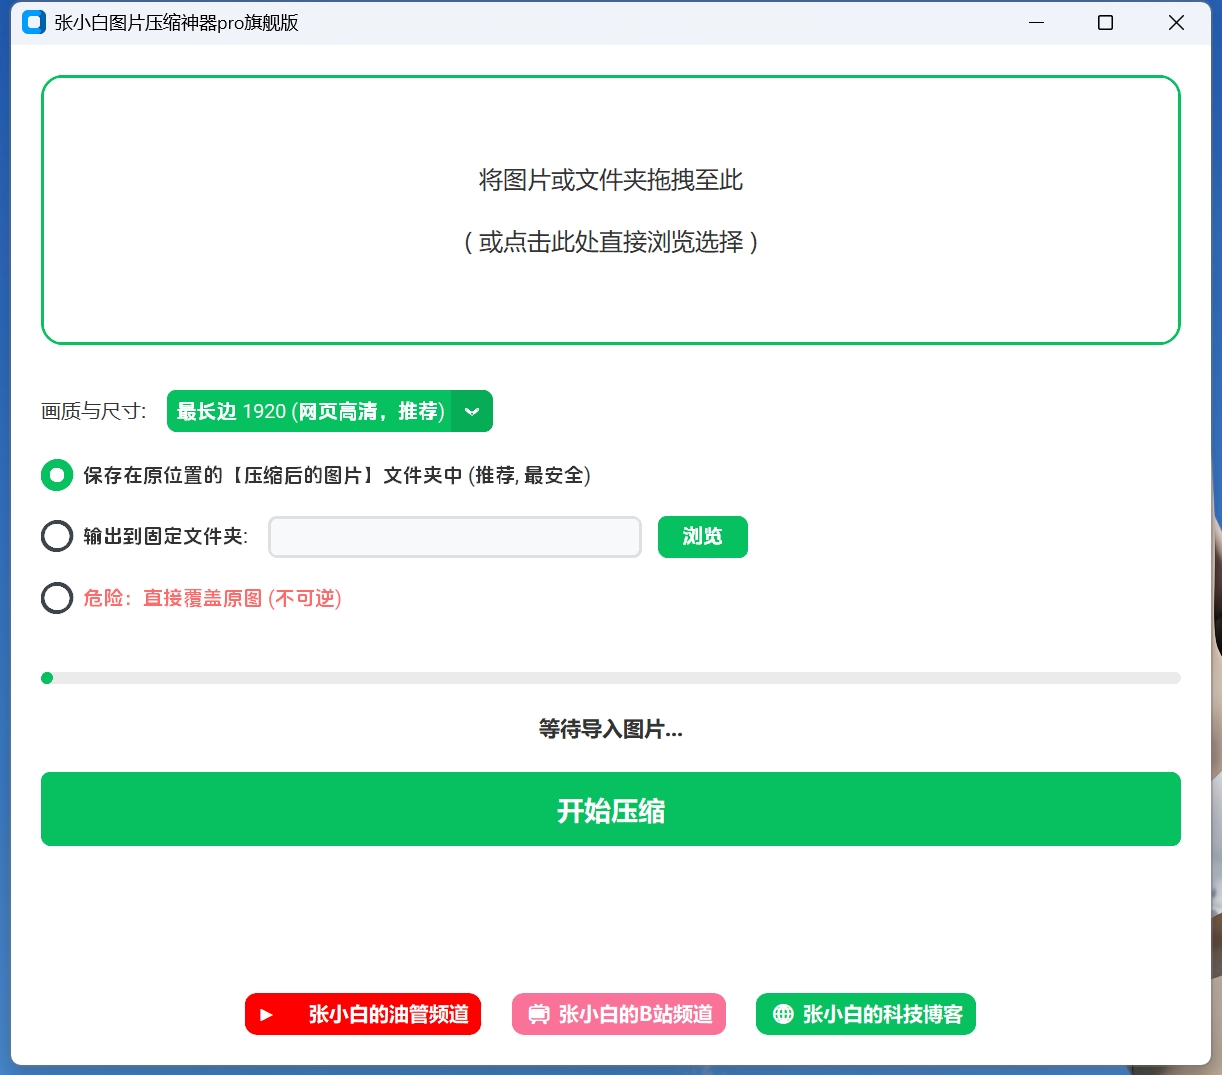Click the 开始压缩 start compression button

611,809
